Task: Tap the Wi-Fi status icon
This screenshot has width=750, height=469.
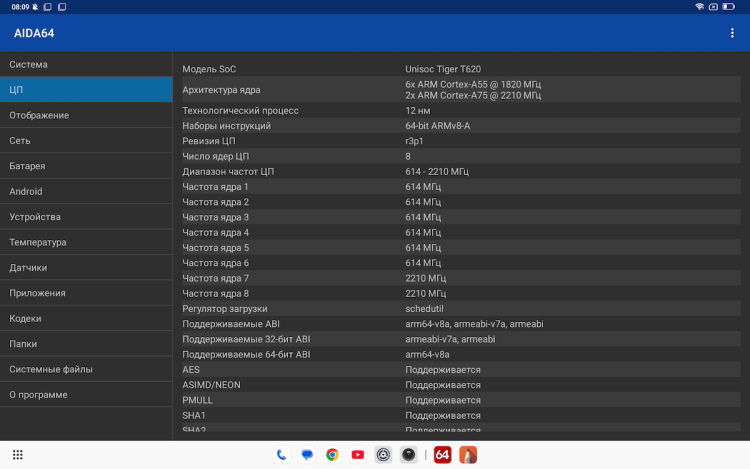Action: coord(699,7)
